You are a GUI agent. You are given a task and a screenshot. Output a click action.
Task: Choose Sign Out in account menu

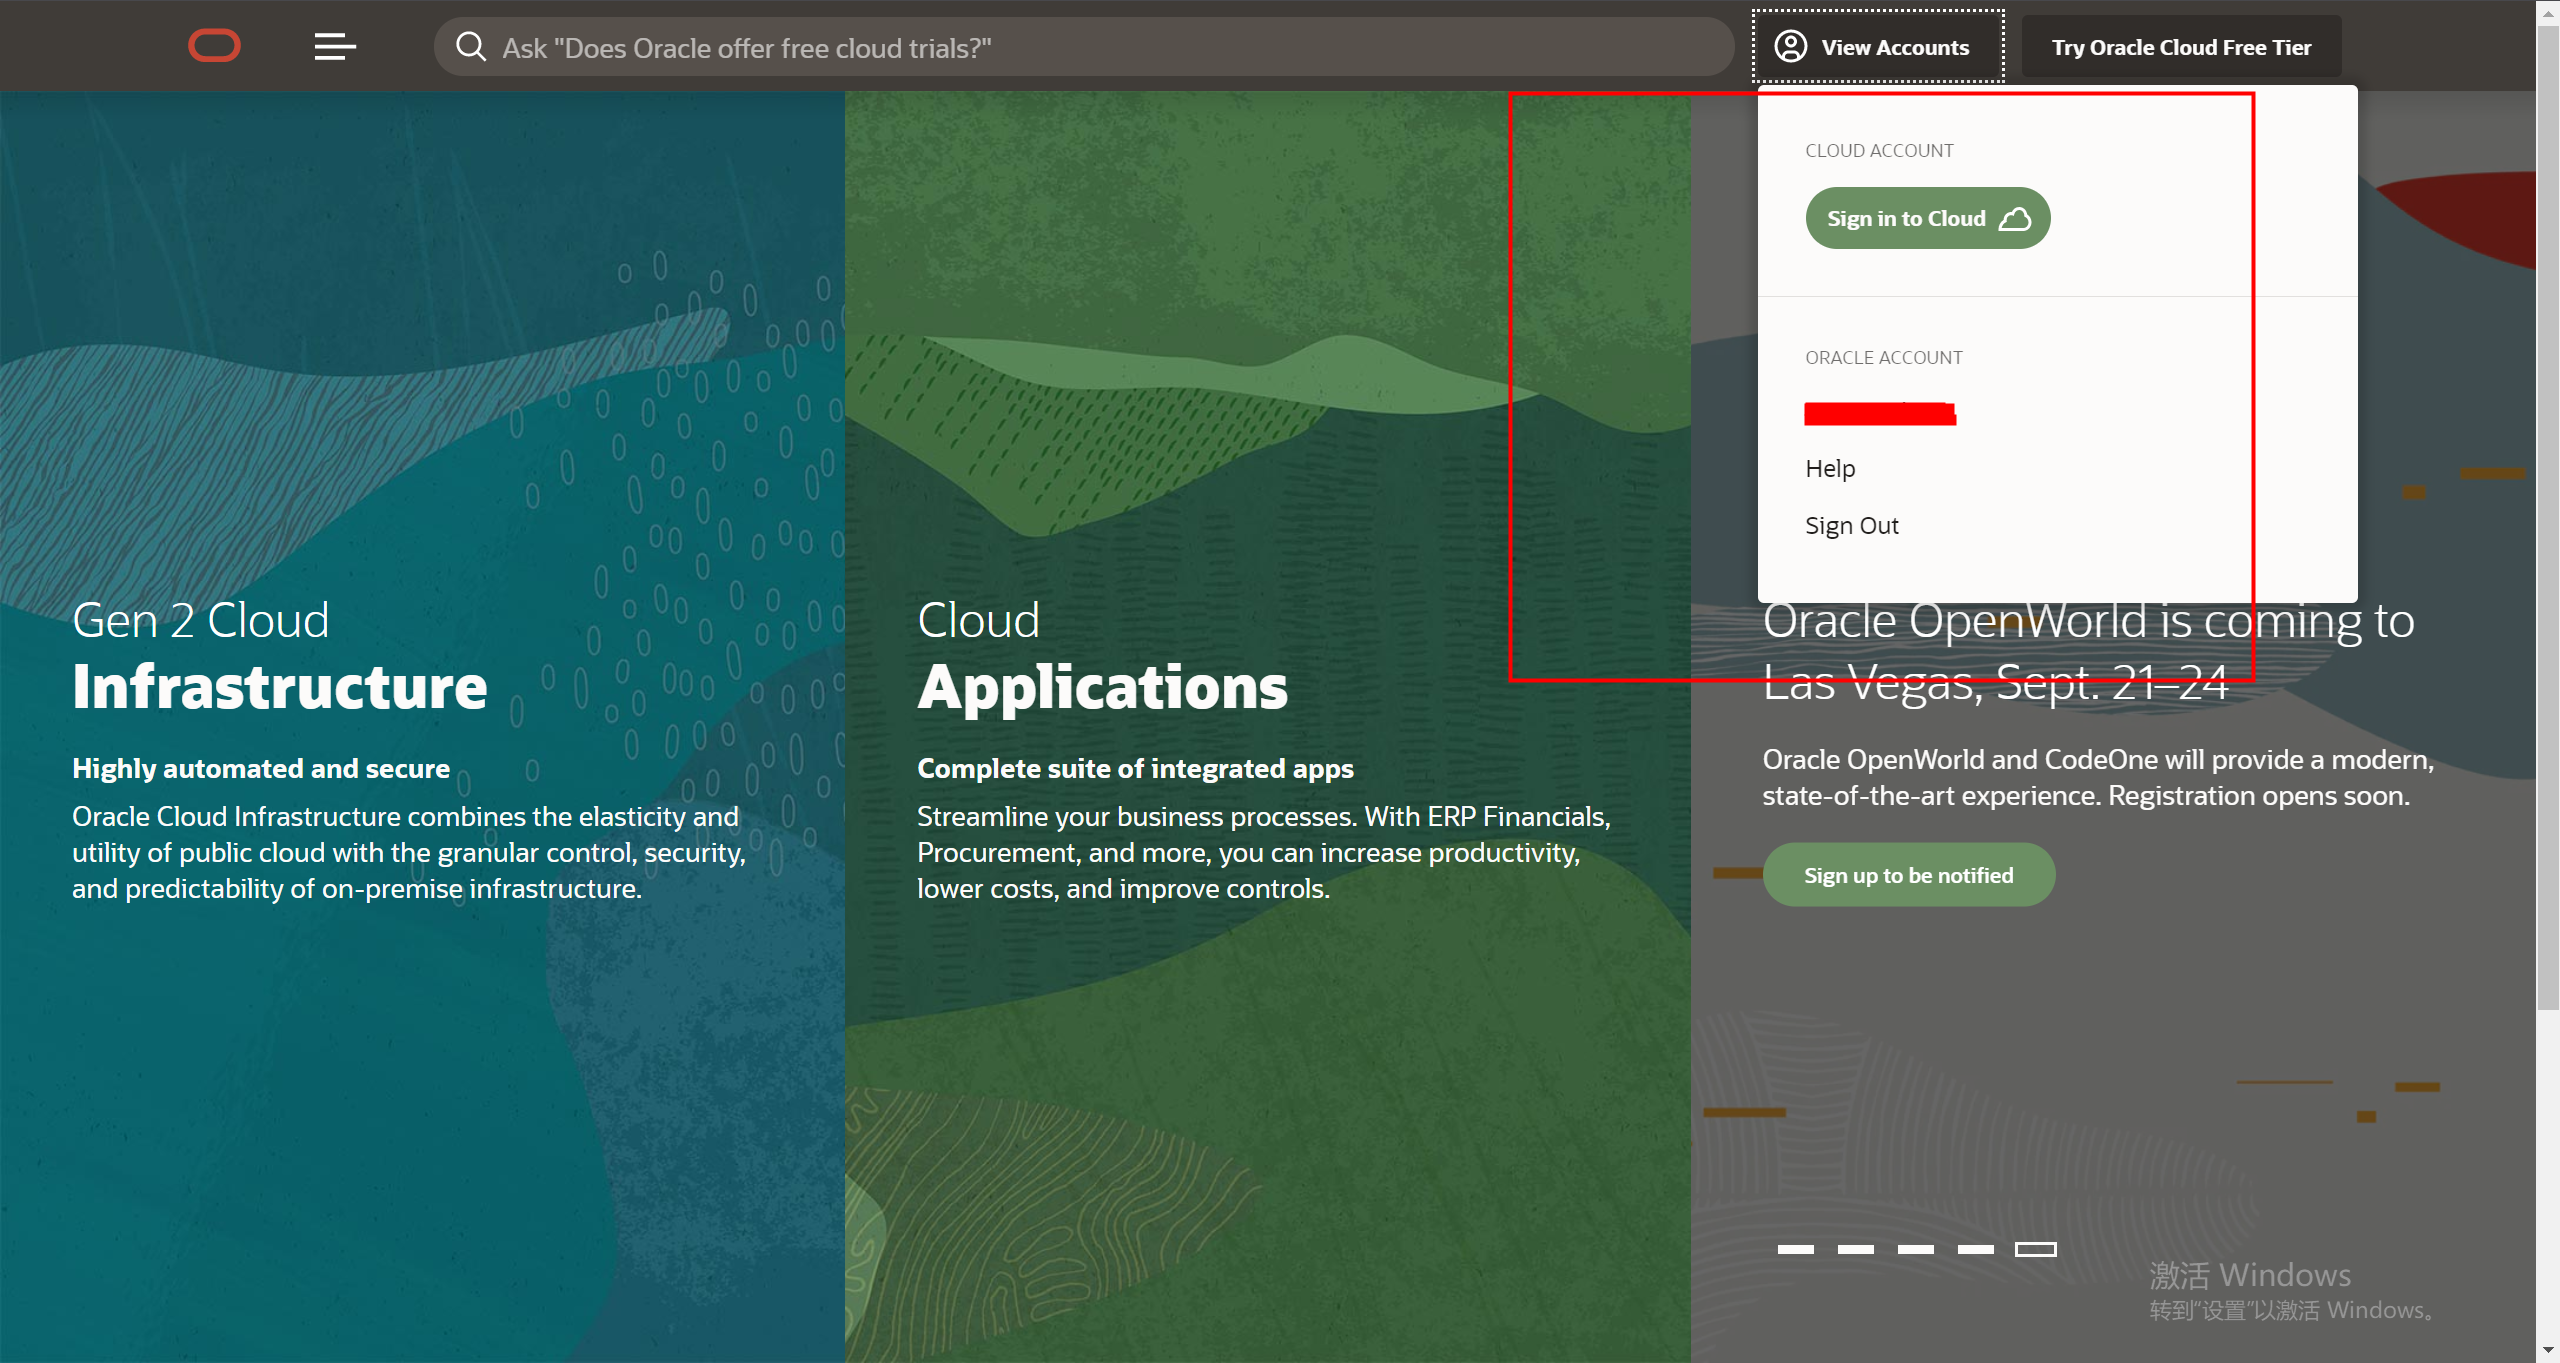click(1851, 525)
